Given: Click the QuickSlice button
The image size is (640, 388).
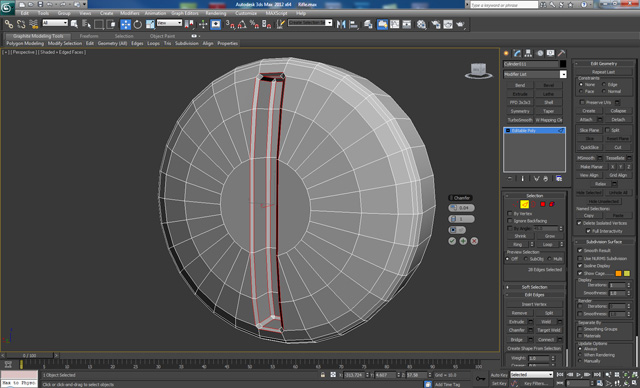Looking at the screenshot, I should [589, 147].
